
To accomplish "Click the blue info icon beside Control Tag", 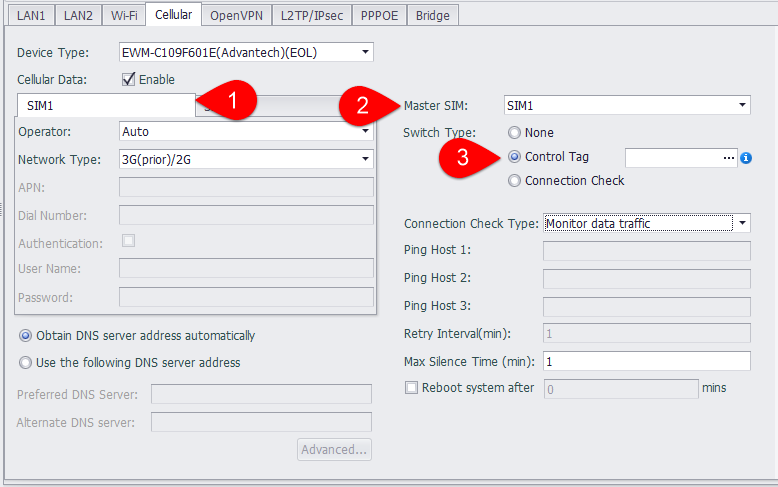I will (x=746, y=158).
